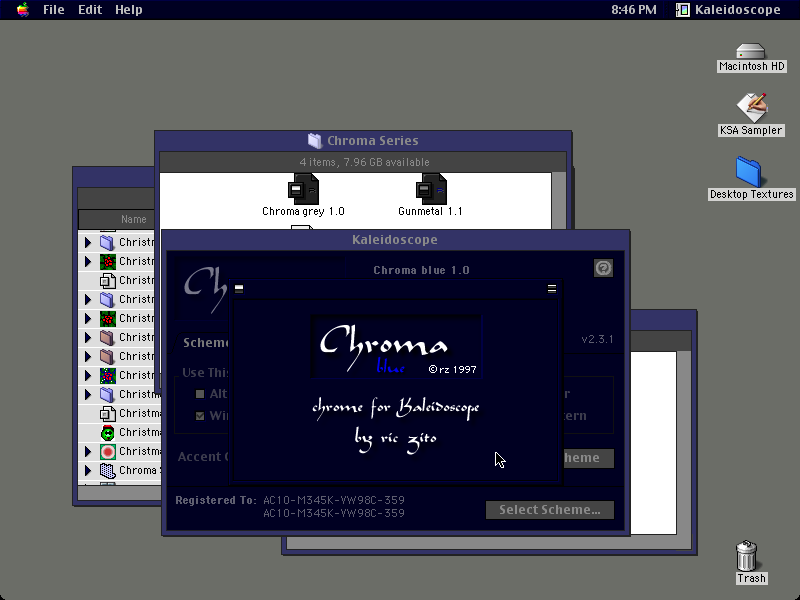Click the '©rz 1997' copyright text

click(453, 369)
